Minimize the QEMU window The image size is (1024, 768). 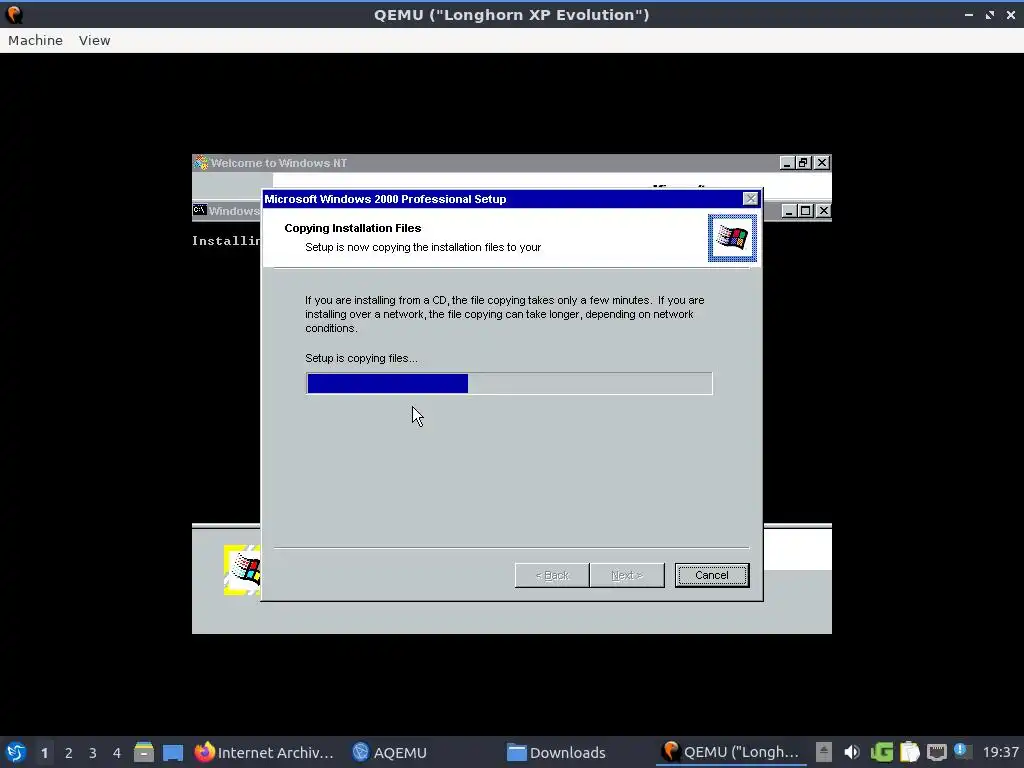(x=969, y=15)
